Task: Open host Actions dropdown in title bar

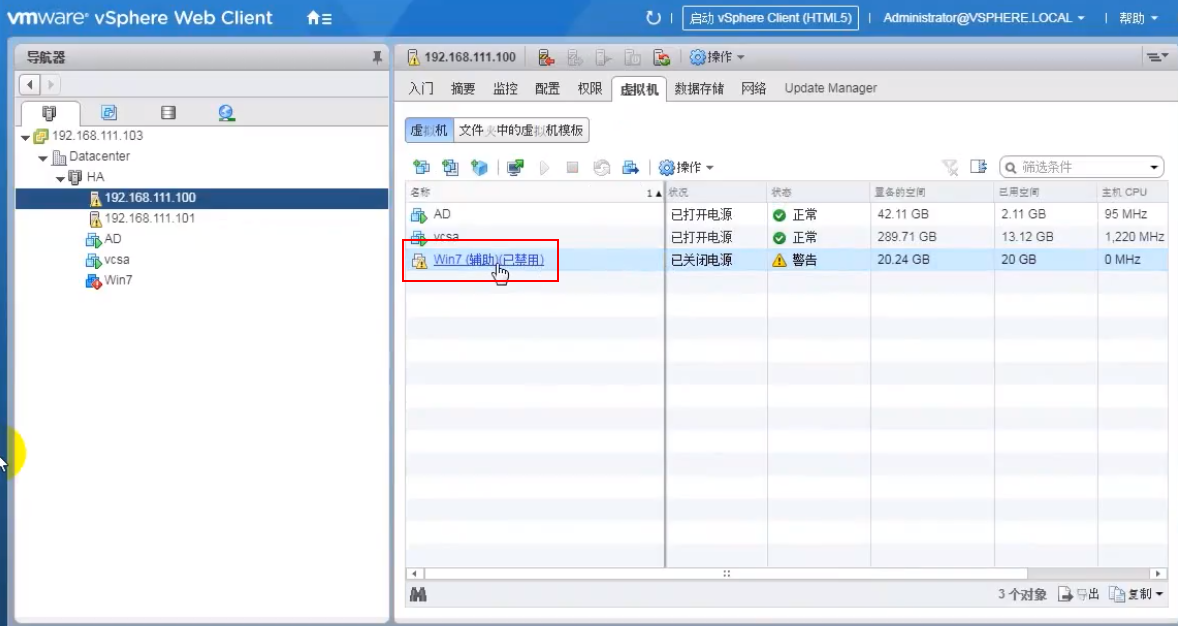Action: (717, 57)
